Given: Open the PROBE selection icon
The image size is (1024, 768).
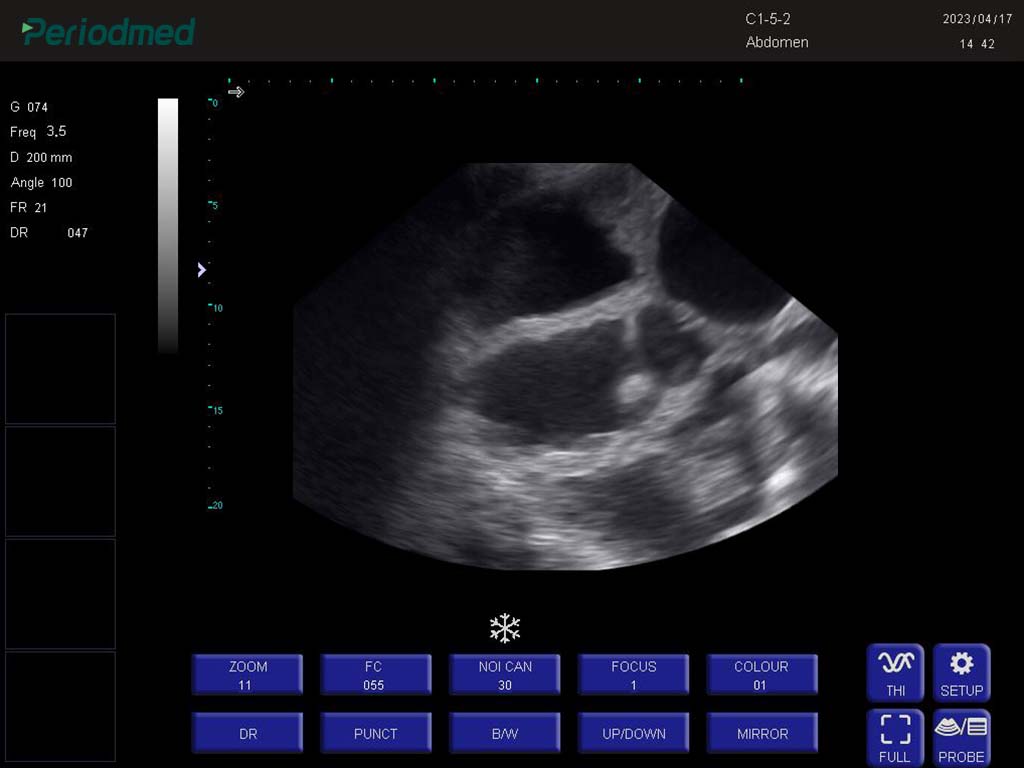Looking at the screenshot, I should (961, 738).
